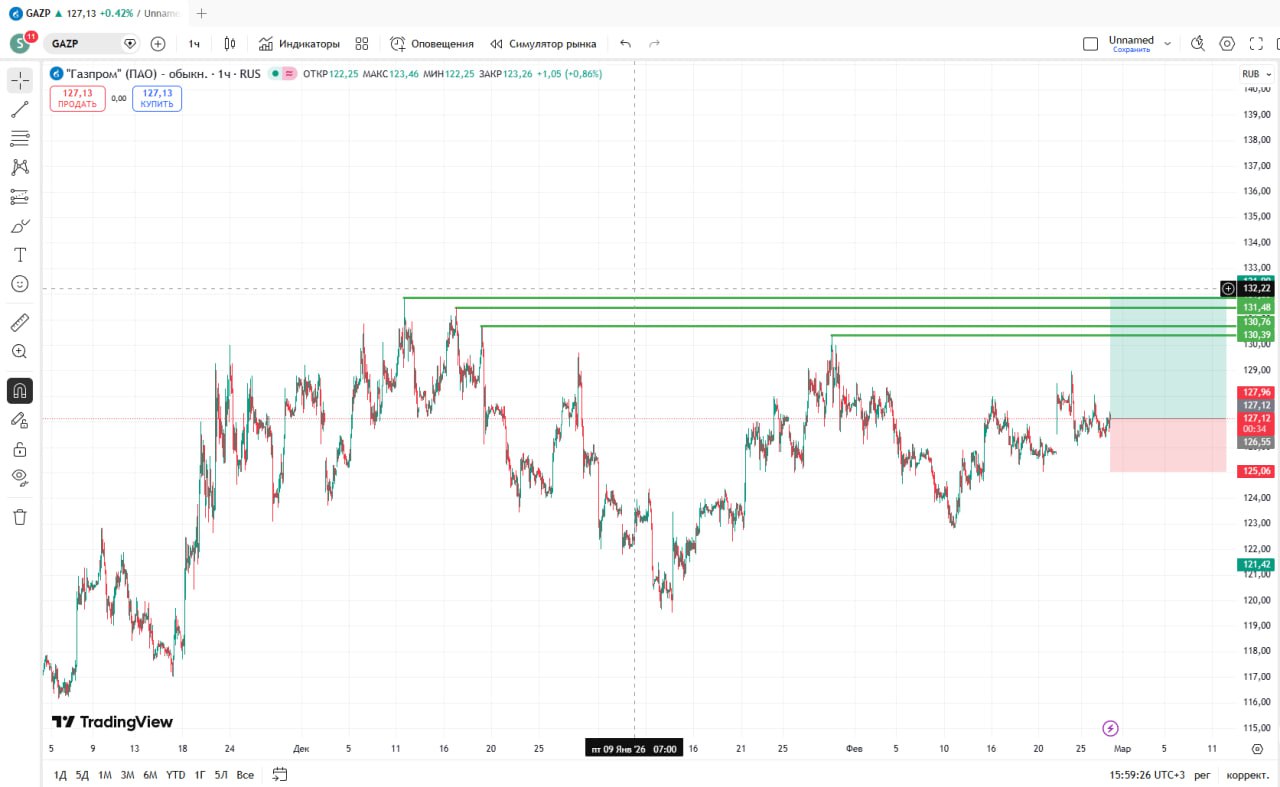Toggle Magnet mode in the left toolbar
This screenshot has width=1280, height=787.
[20, 390]
